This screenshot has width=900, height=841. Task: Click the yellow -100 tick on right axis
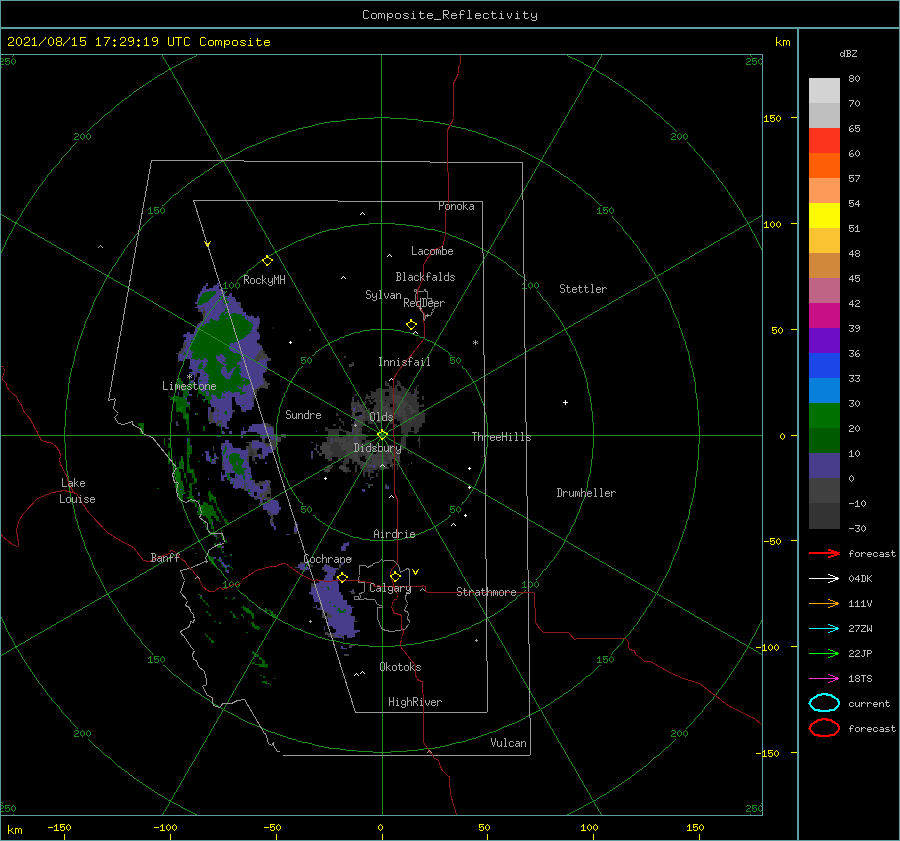pyautogui.click(x=769, y=647)
